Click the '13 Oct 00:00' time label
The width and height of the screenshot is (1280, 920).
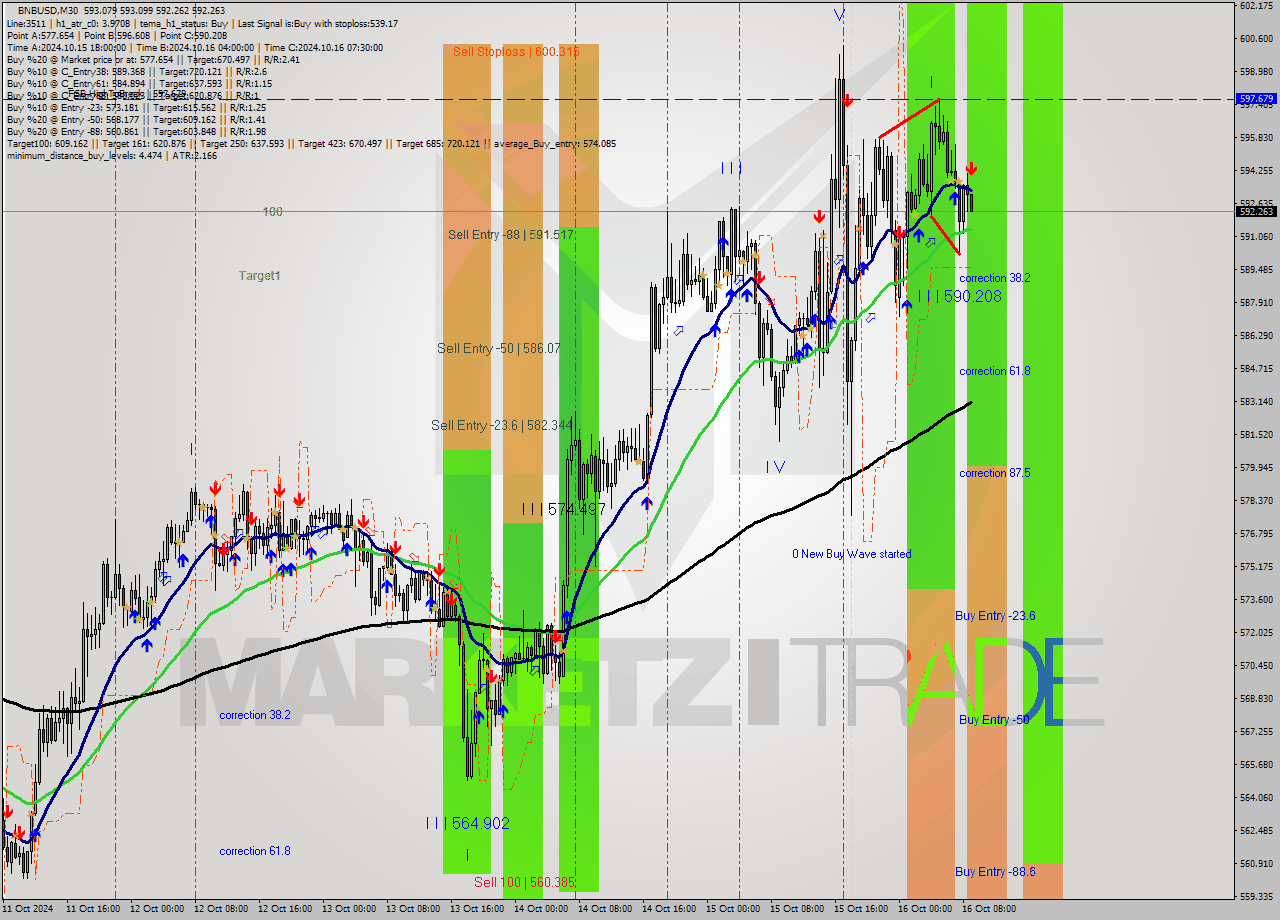pyautogui.click(x=349, y=909)
